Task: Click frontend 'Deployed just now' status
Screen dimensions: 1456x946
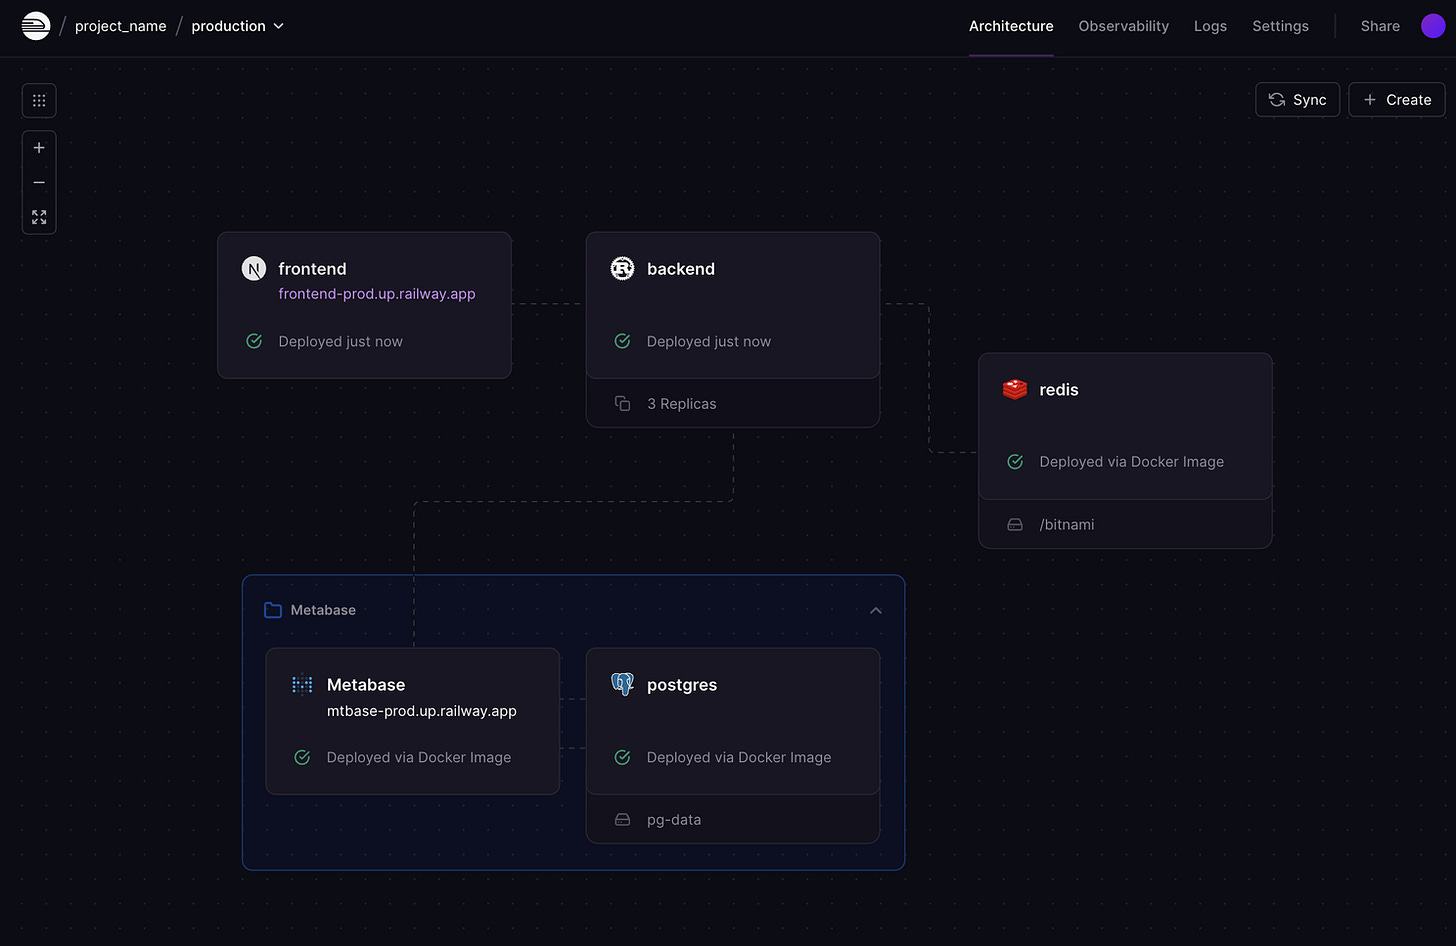Action: click(341, 342)
